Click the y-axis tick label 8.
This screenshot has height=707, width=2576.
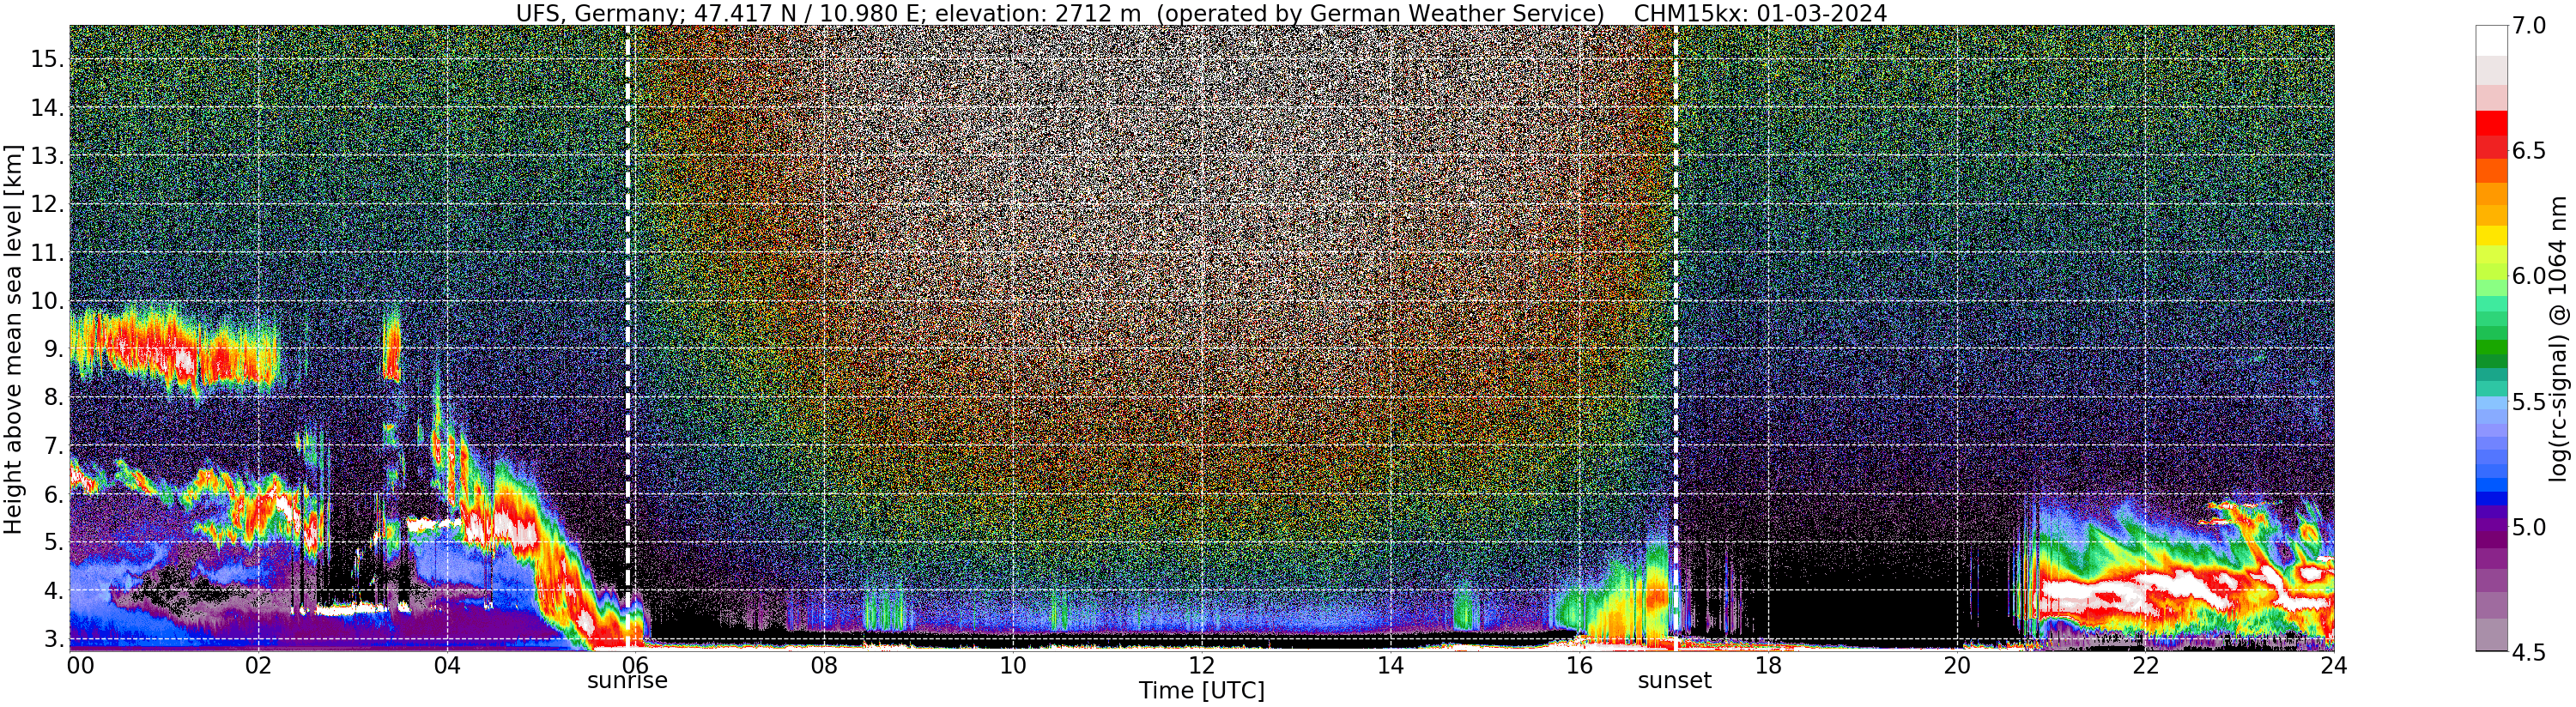point(54,397)
